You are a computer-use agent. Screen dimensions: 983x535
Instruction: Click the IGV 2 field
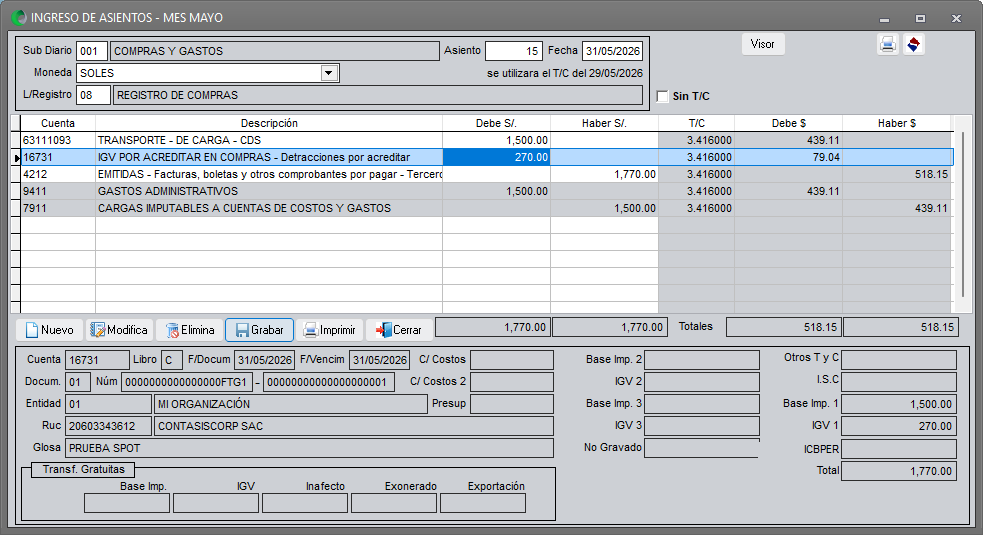pyautogui.click(x=702, y=382)
